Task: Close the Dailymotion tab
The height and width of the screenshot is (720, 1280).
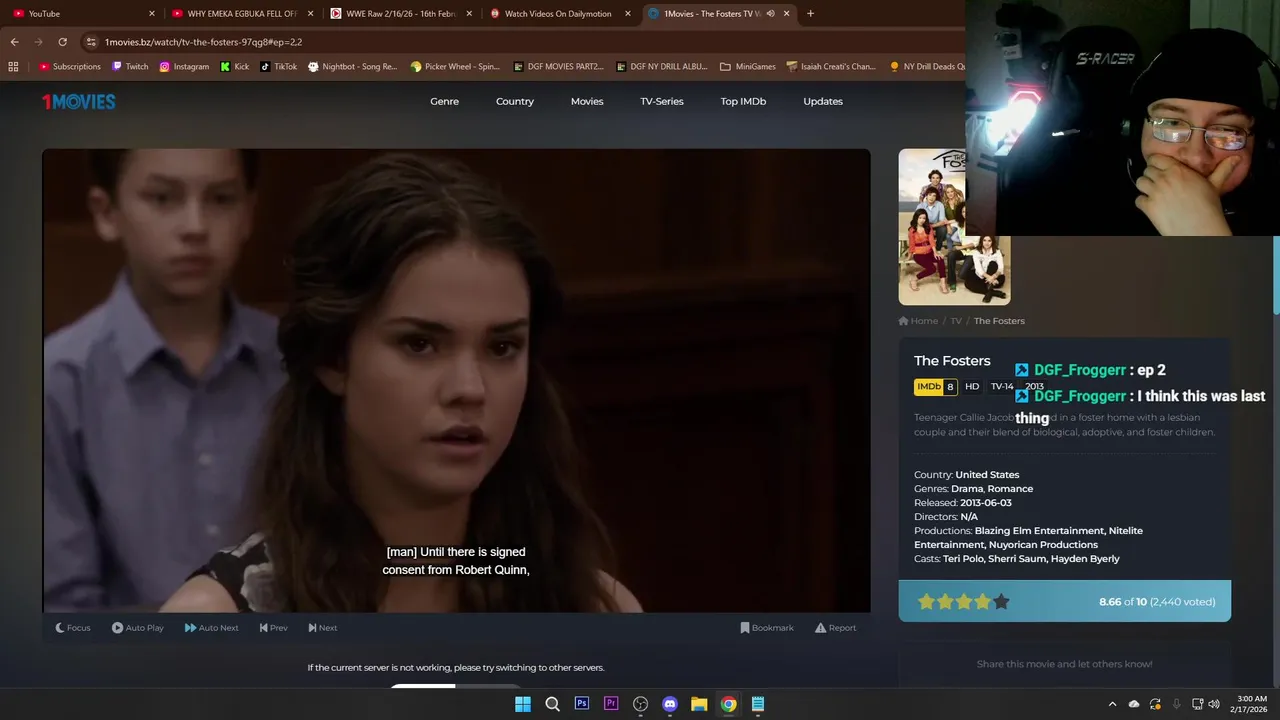Action: point(628,14)
